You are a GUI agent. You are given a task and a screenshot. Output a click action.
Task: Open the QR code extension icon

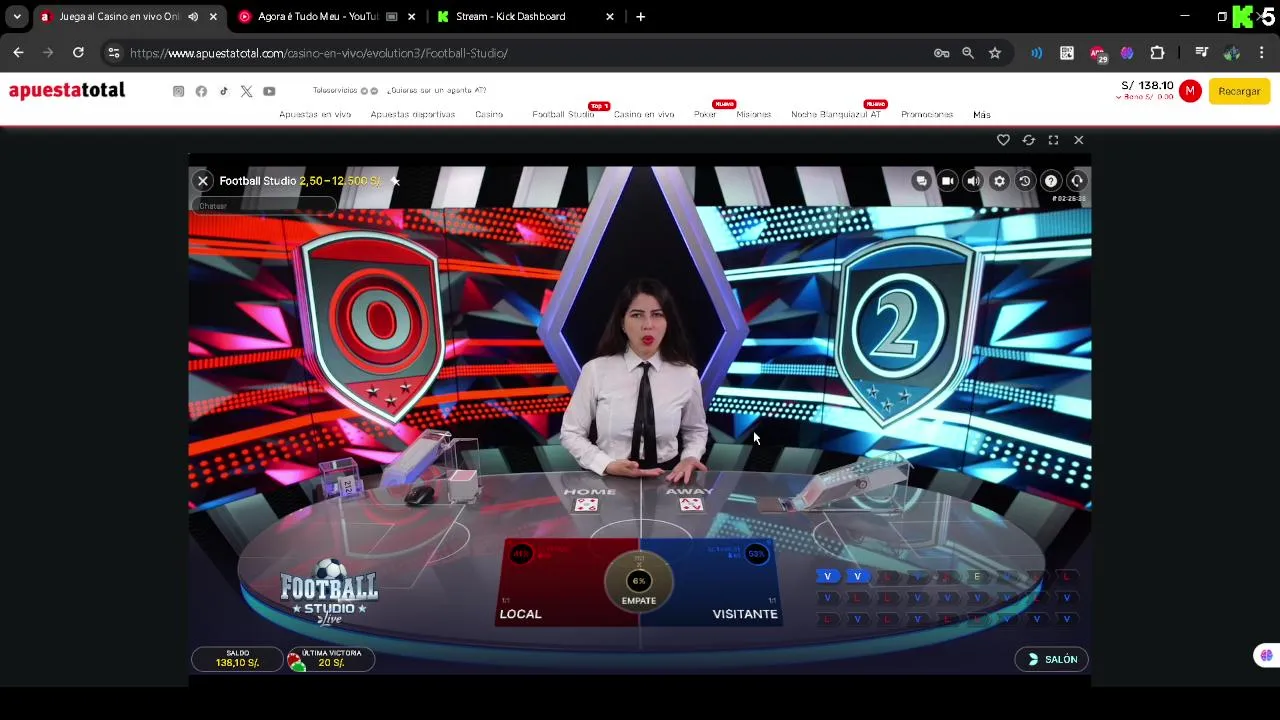click(x=1067, y=53)
